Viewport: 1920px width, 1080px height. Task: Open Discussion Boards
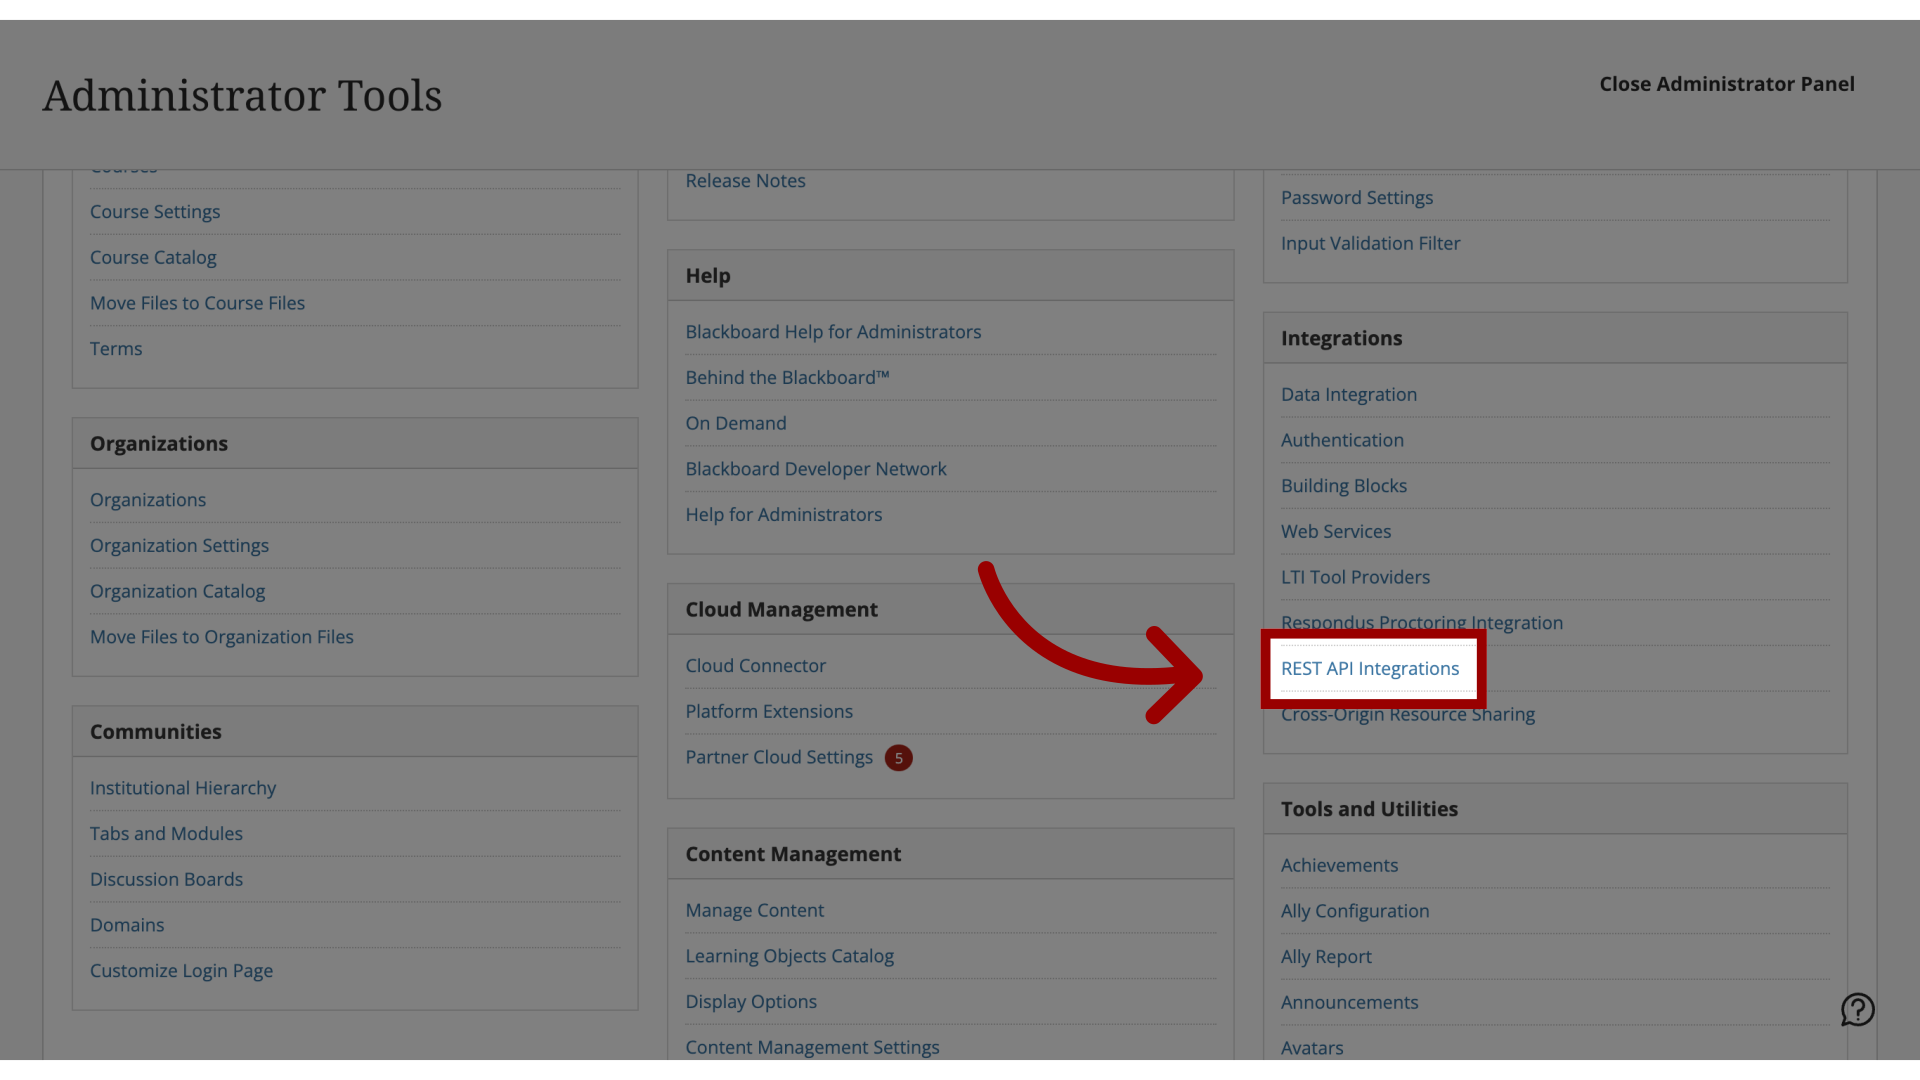coord(166,879)
